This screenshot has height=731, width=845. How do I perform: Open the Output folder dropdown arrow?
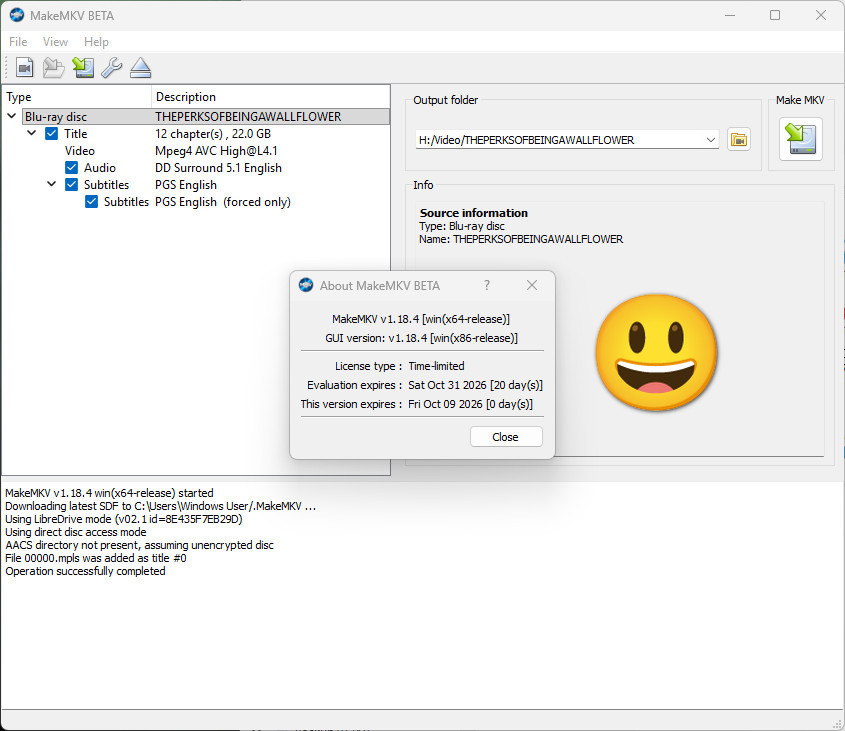click(x=710, y=140)
